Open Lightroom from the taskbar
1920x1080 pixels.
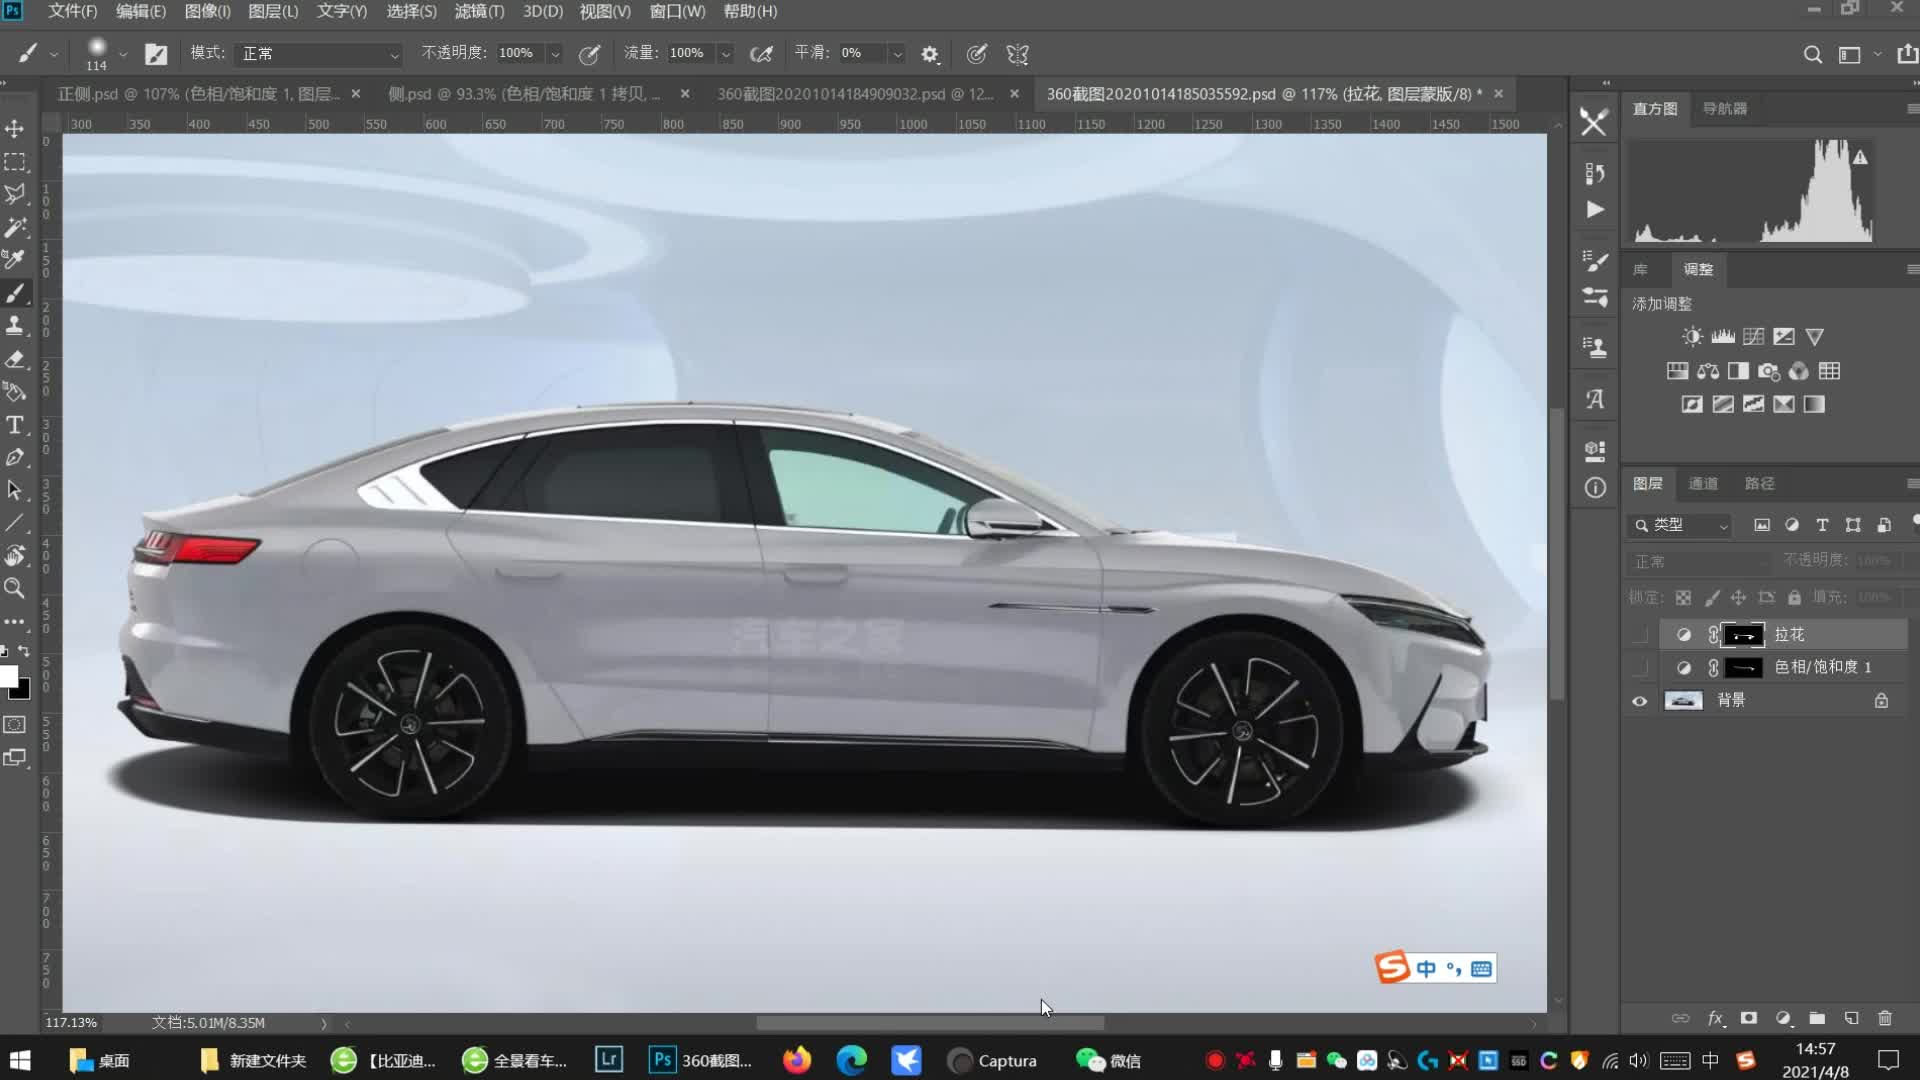609,1060
